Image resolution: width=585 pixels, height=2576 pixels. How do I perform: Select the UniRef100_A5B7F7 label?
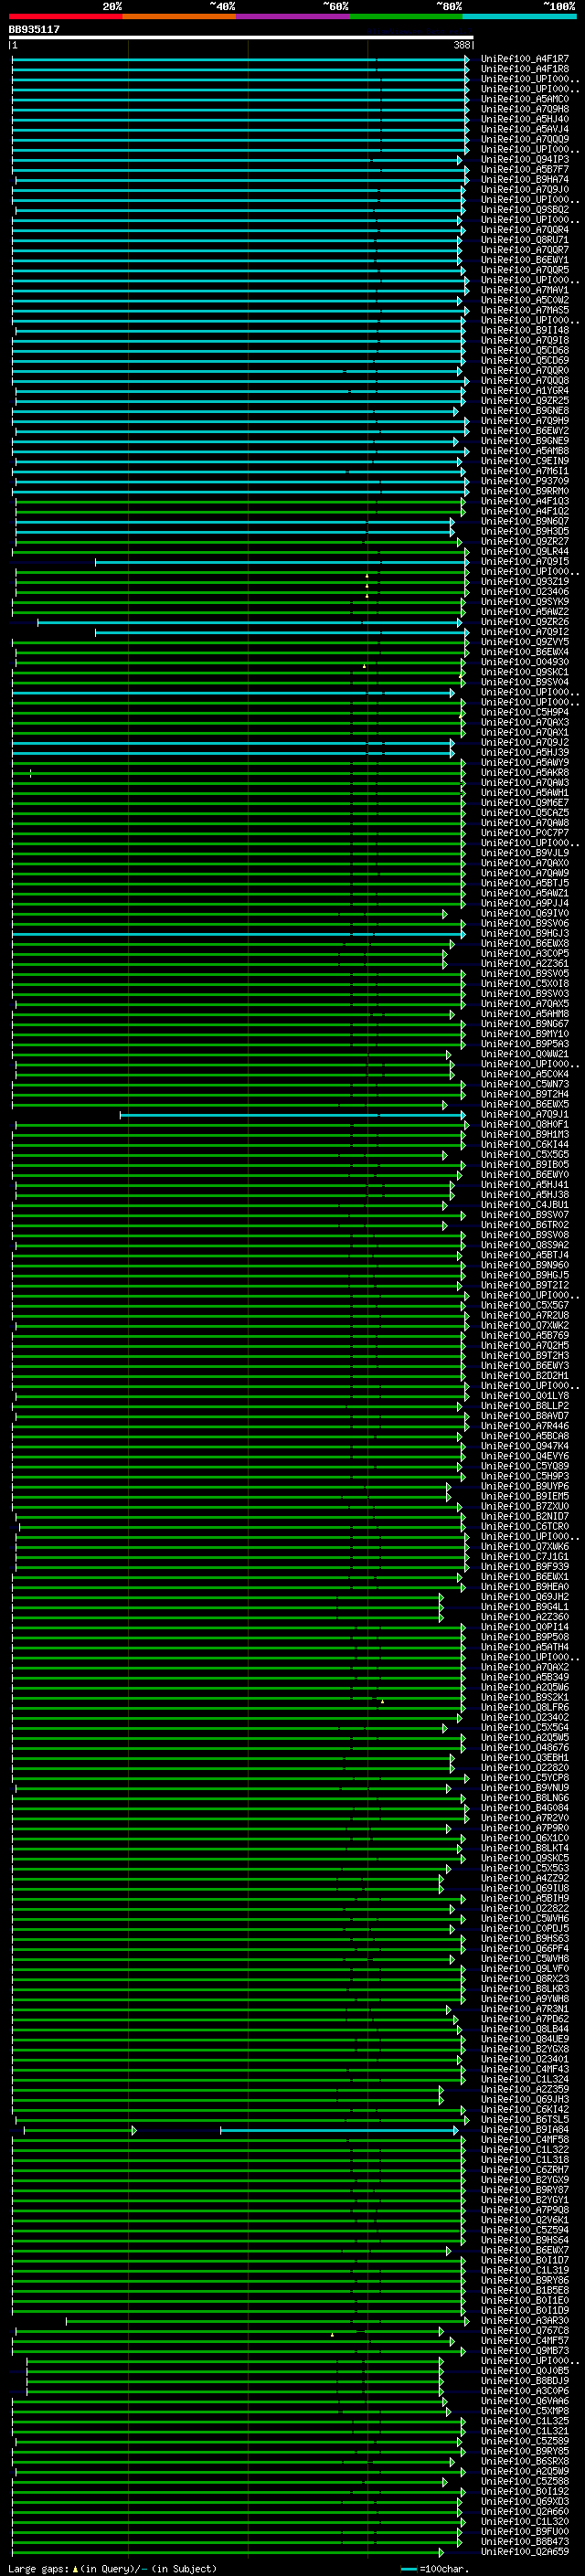coord(525,169)
